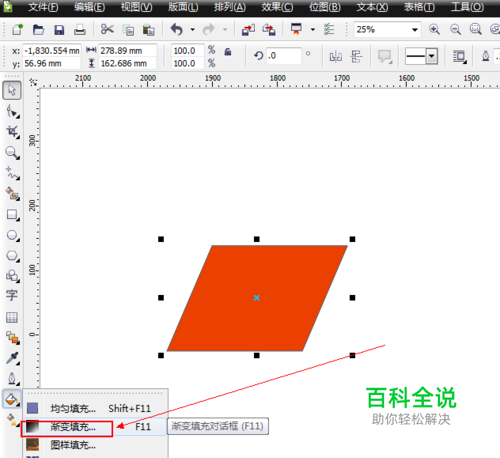The image size is (500, 458).
Task: Select the Freehand curve tool
Action: 12,173
